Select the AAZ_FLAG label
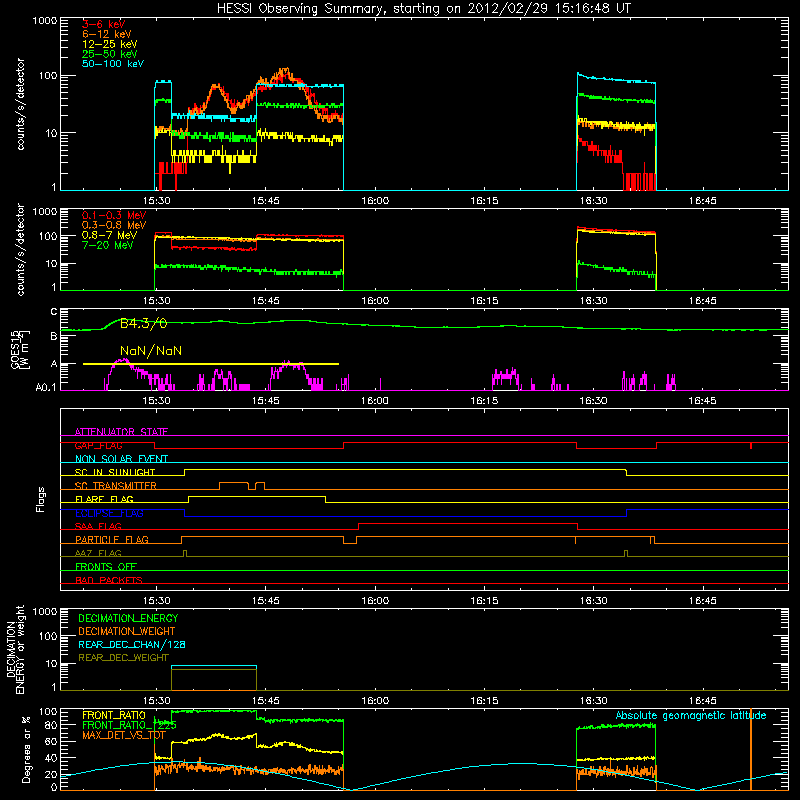 click(98, 553)
